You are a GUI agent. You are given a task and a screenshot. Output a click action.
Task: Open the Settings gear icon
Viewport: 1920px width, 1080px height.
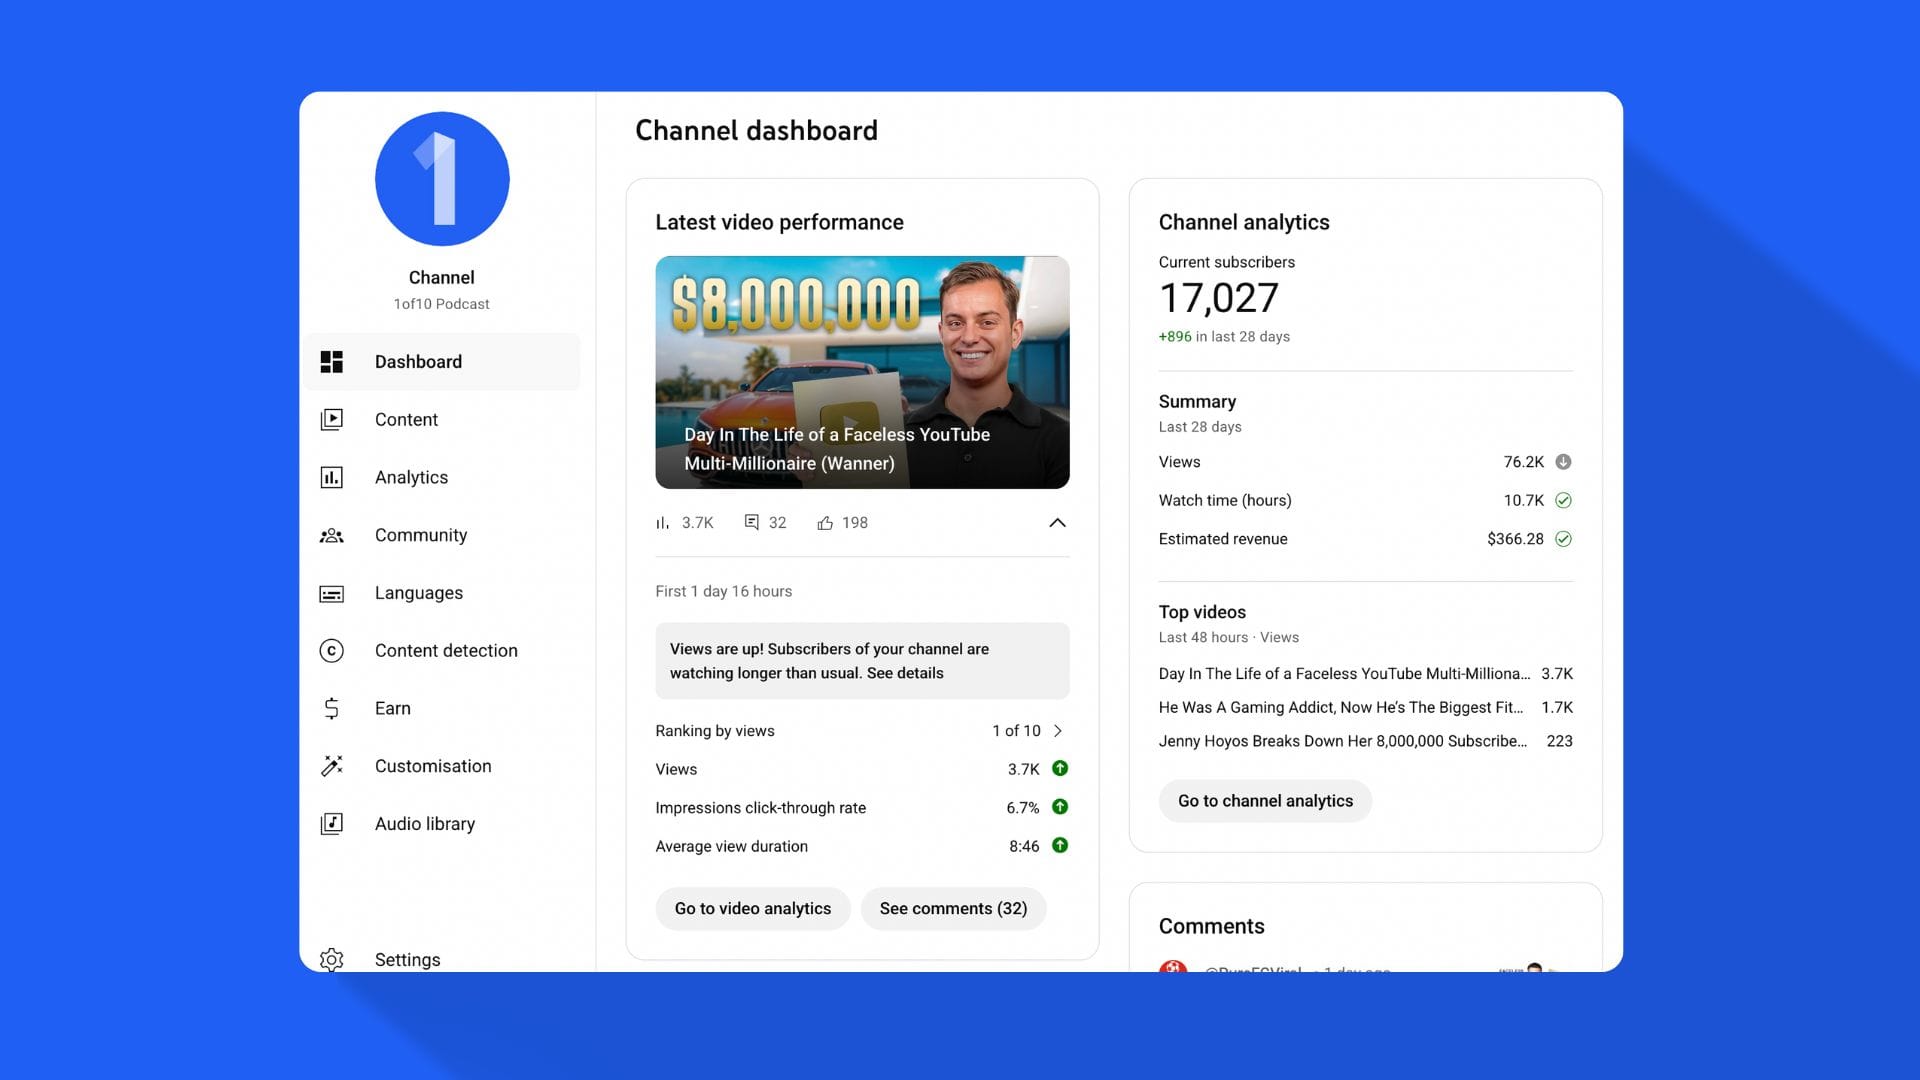[331, 960]
